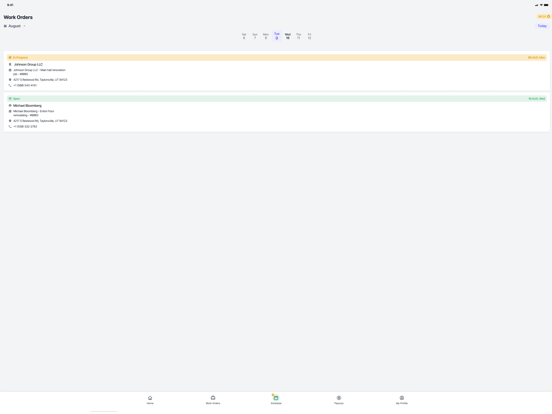
Task: Click the orange date label on In Progress bar
Action: (536, 57)
